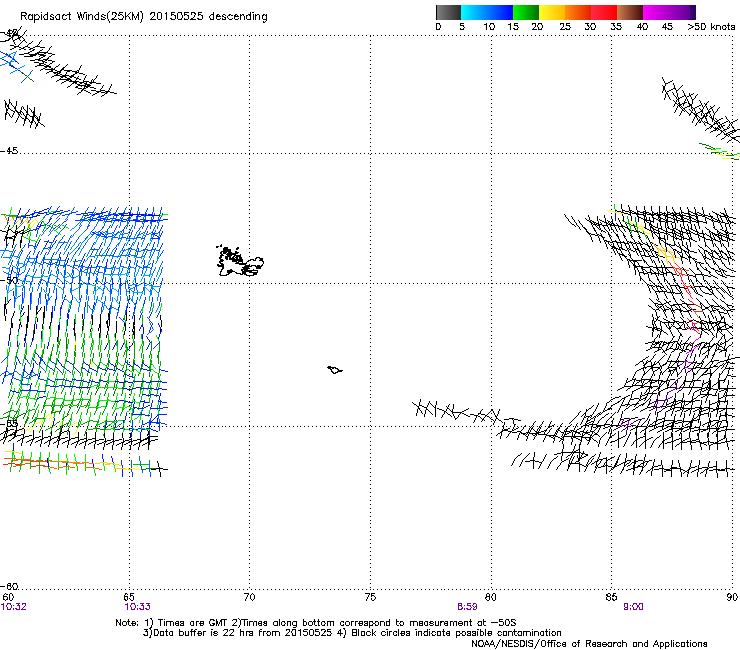Viewport: 740px width, 650px height.
Task: Click the small Heard Island outline
Action: [x=335, y=370]
